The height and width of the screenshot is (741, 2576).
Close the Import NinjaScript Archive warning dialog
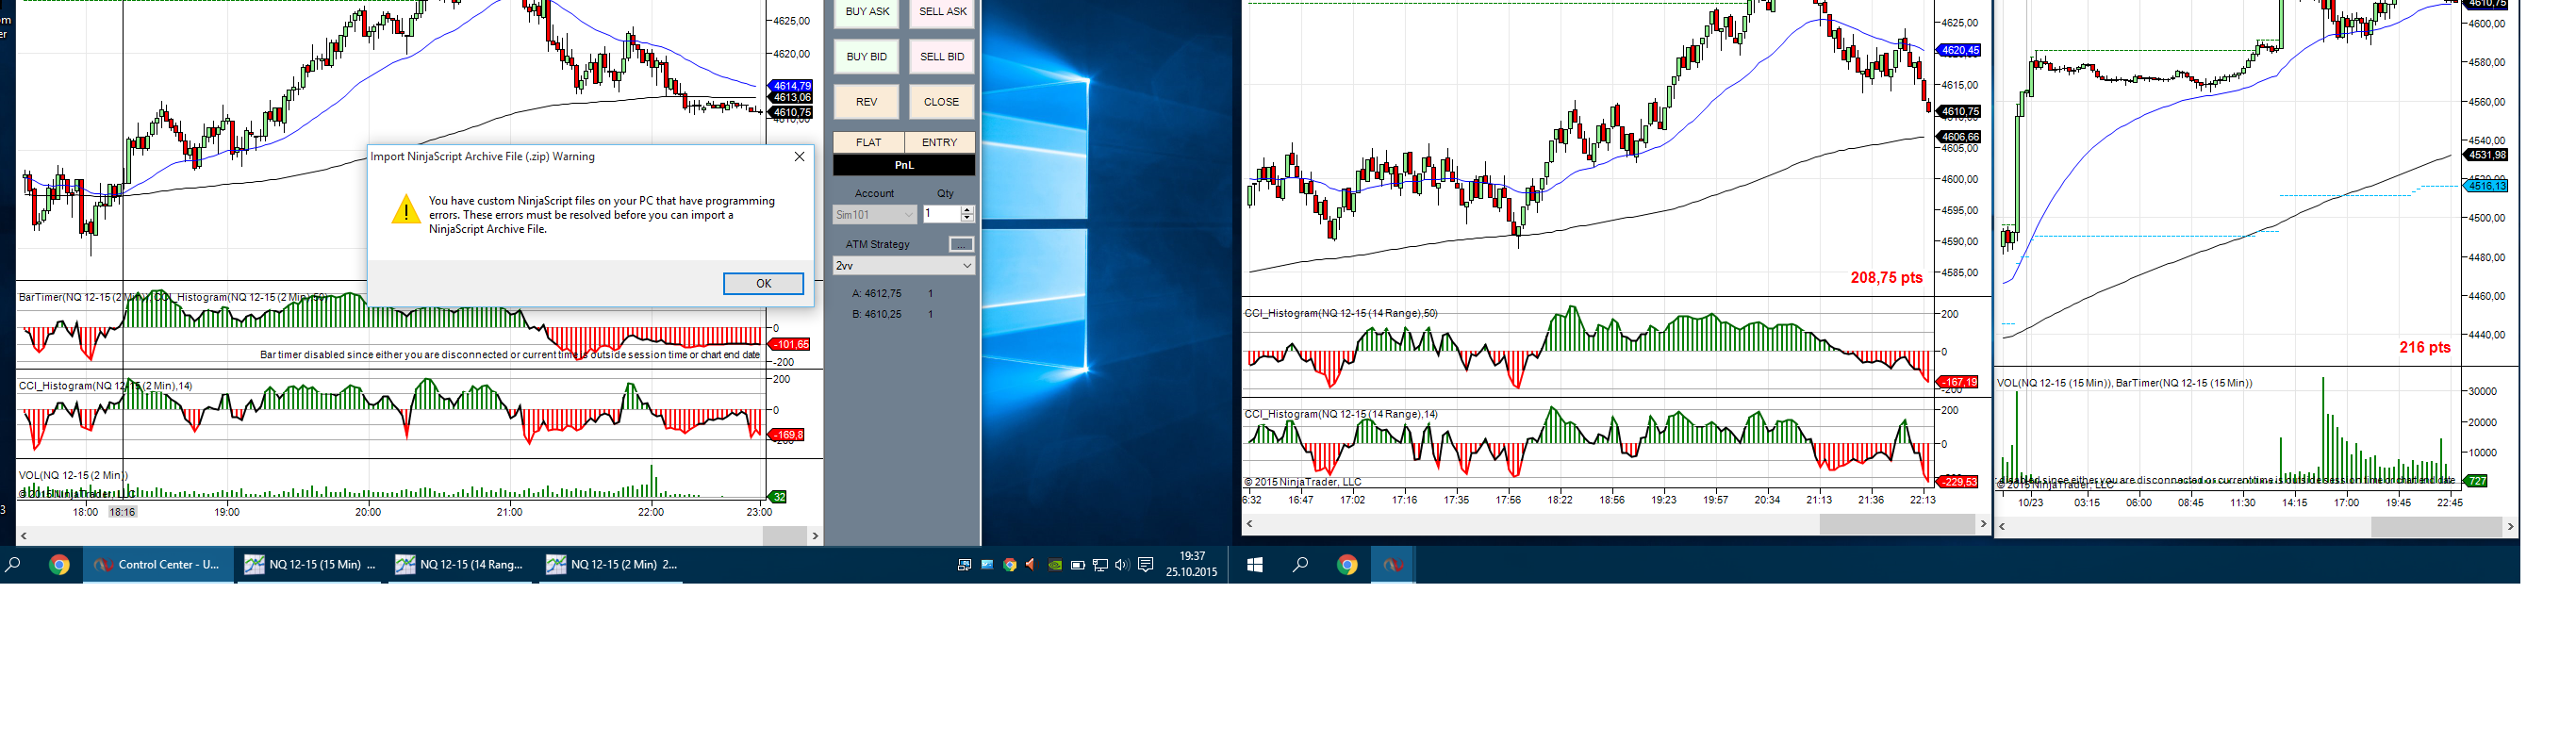[x=799, y=157]
